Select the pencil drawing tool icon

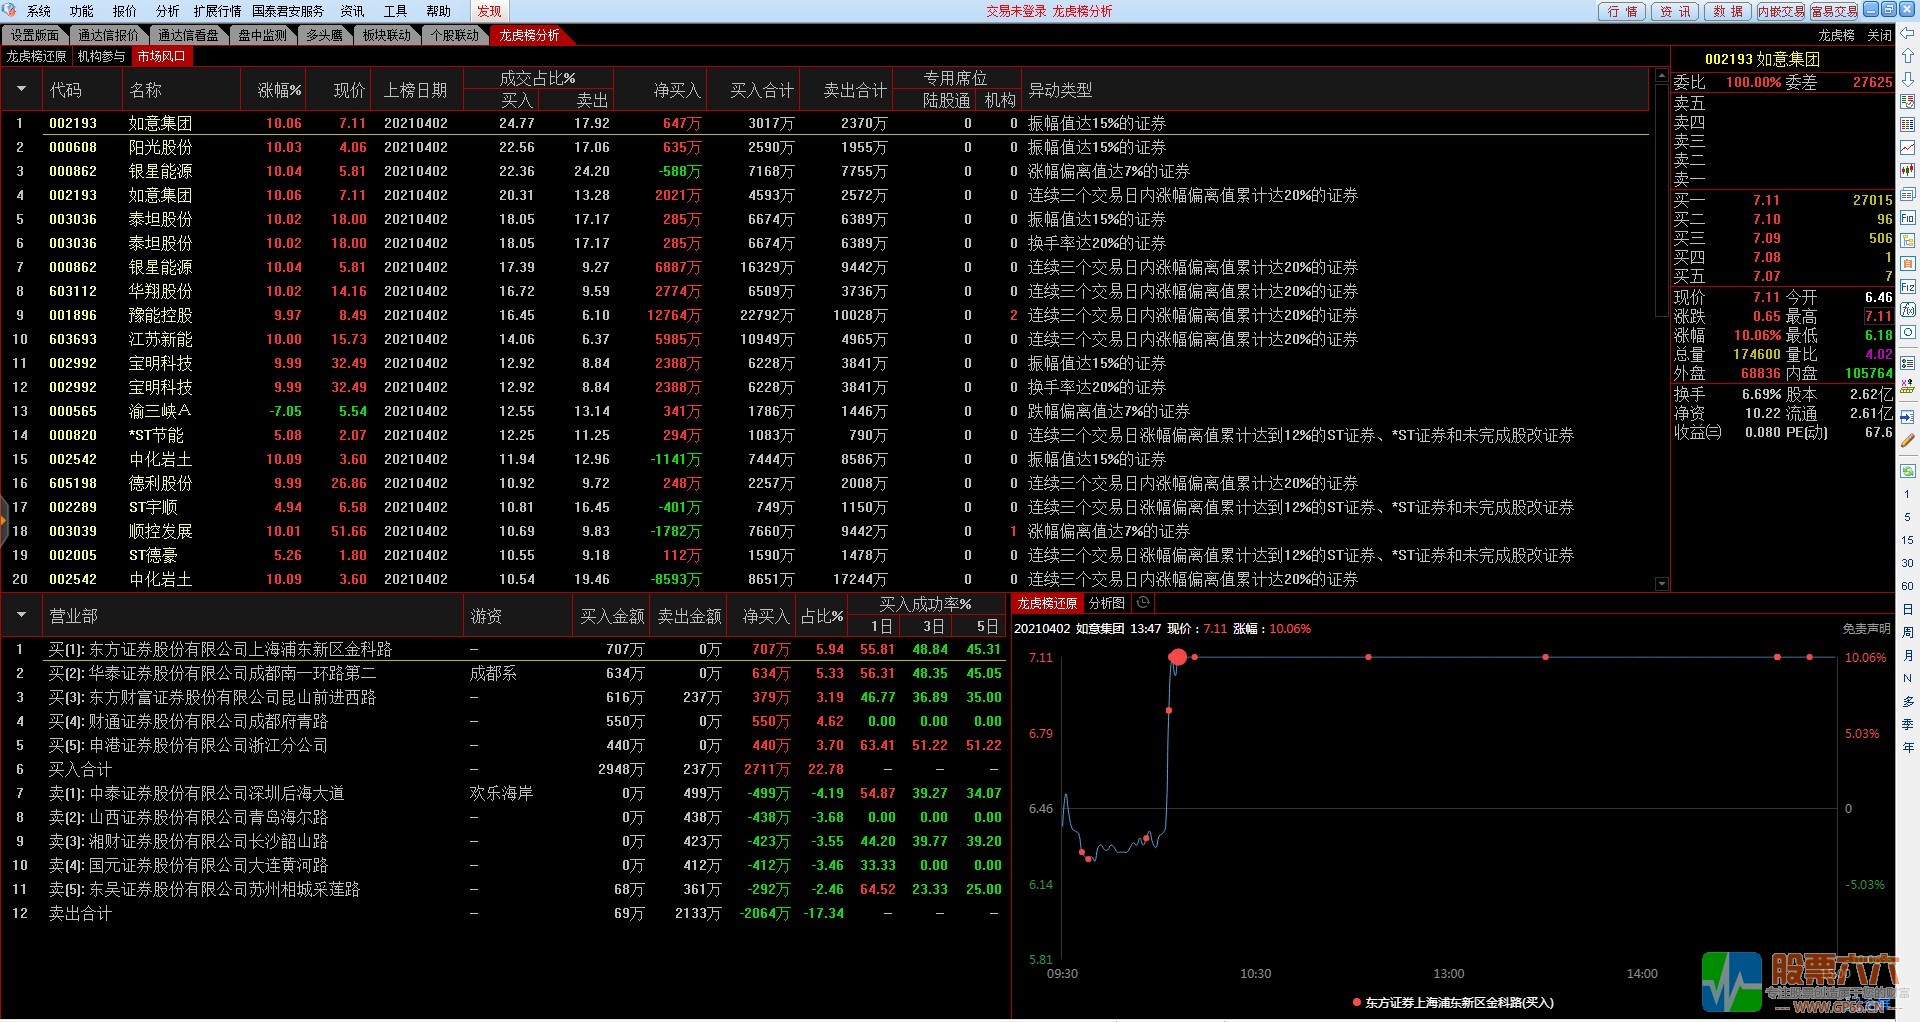1908,440
